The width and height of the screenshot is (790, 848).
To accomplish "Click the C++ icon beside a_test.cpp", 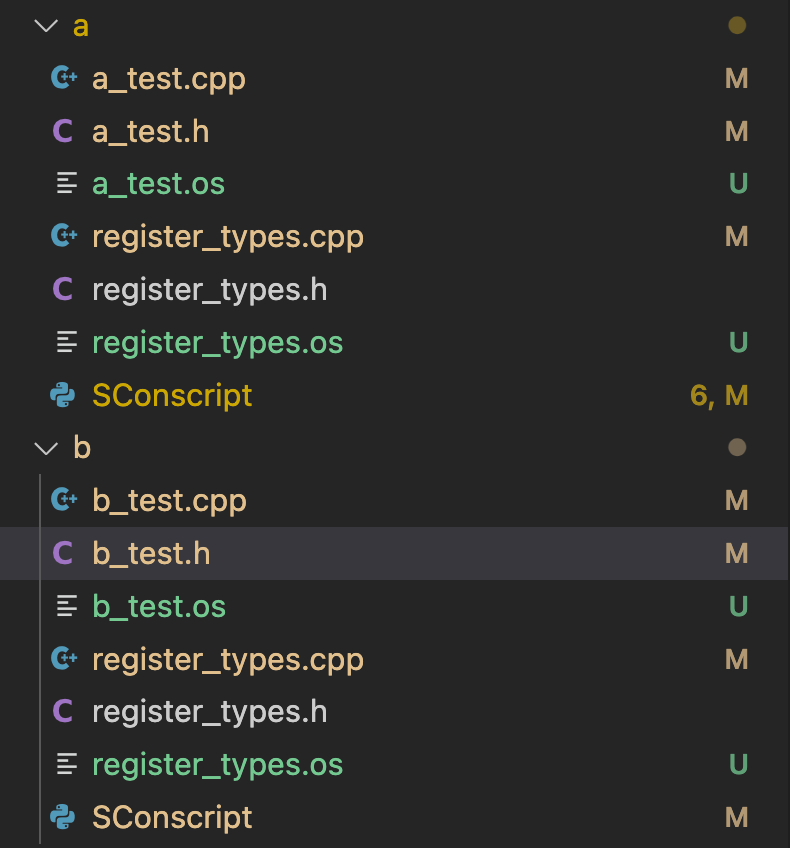I will pos(64,78).
